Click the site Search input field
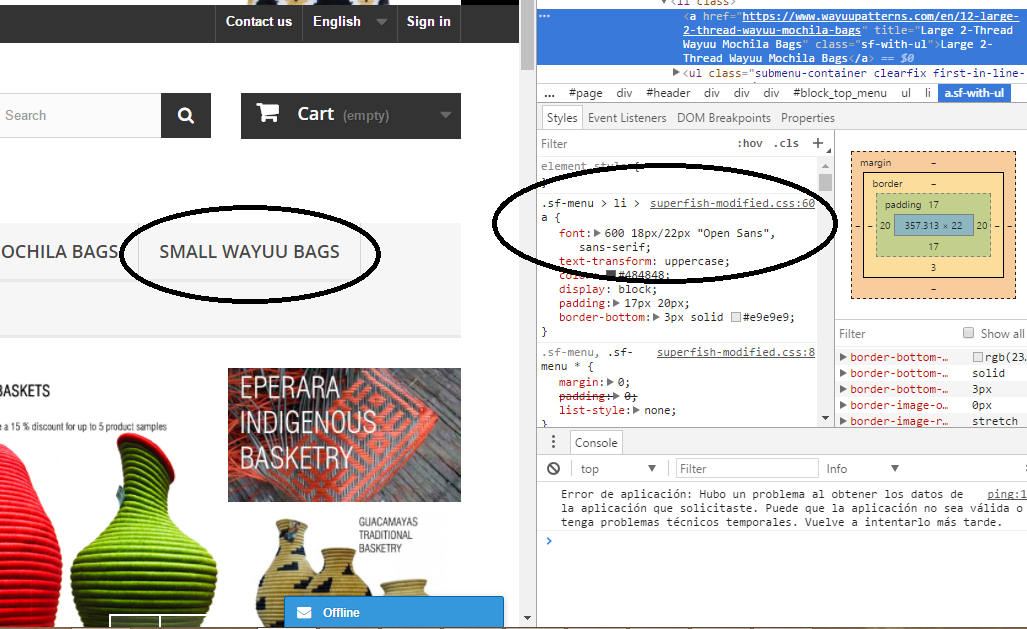Image resolution: width=1027 pixels, height=629 pixels. [x=81, y=115]
